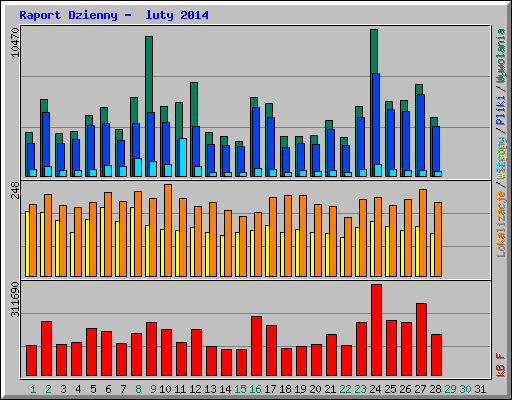The width and height of the screenshot is (512, 400).
Task: Click the day 22 weekend label
Action: 345,389
